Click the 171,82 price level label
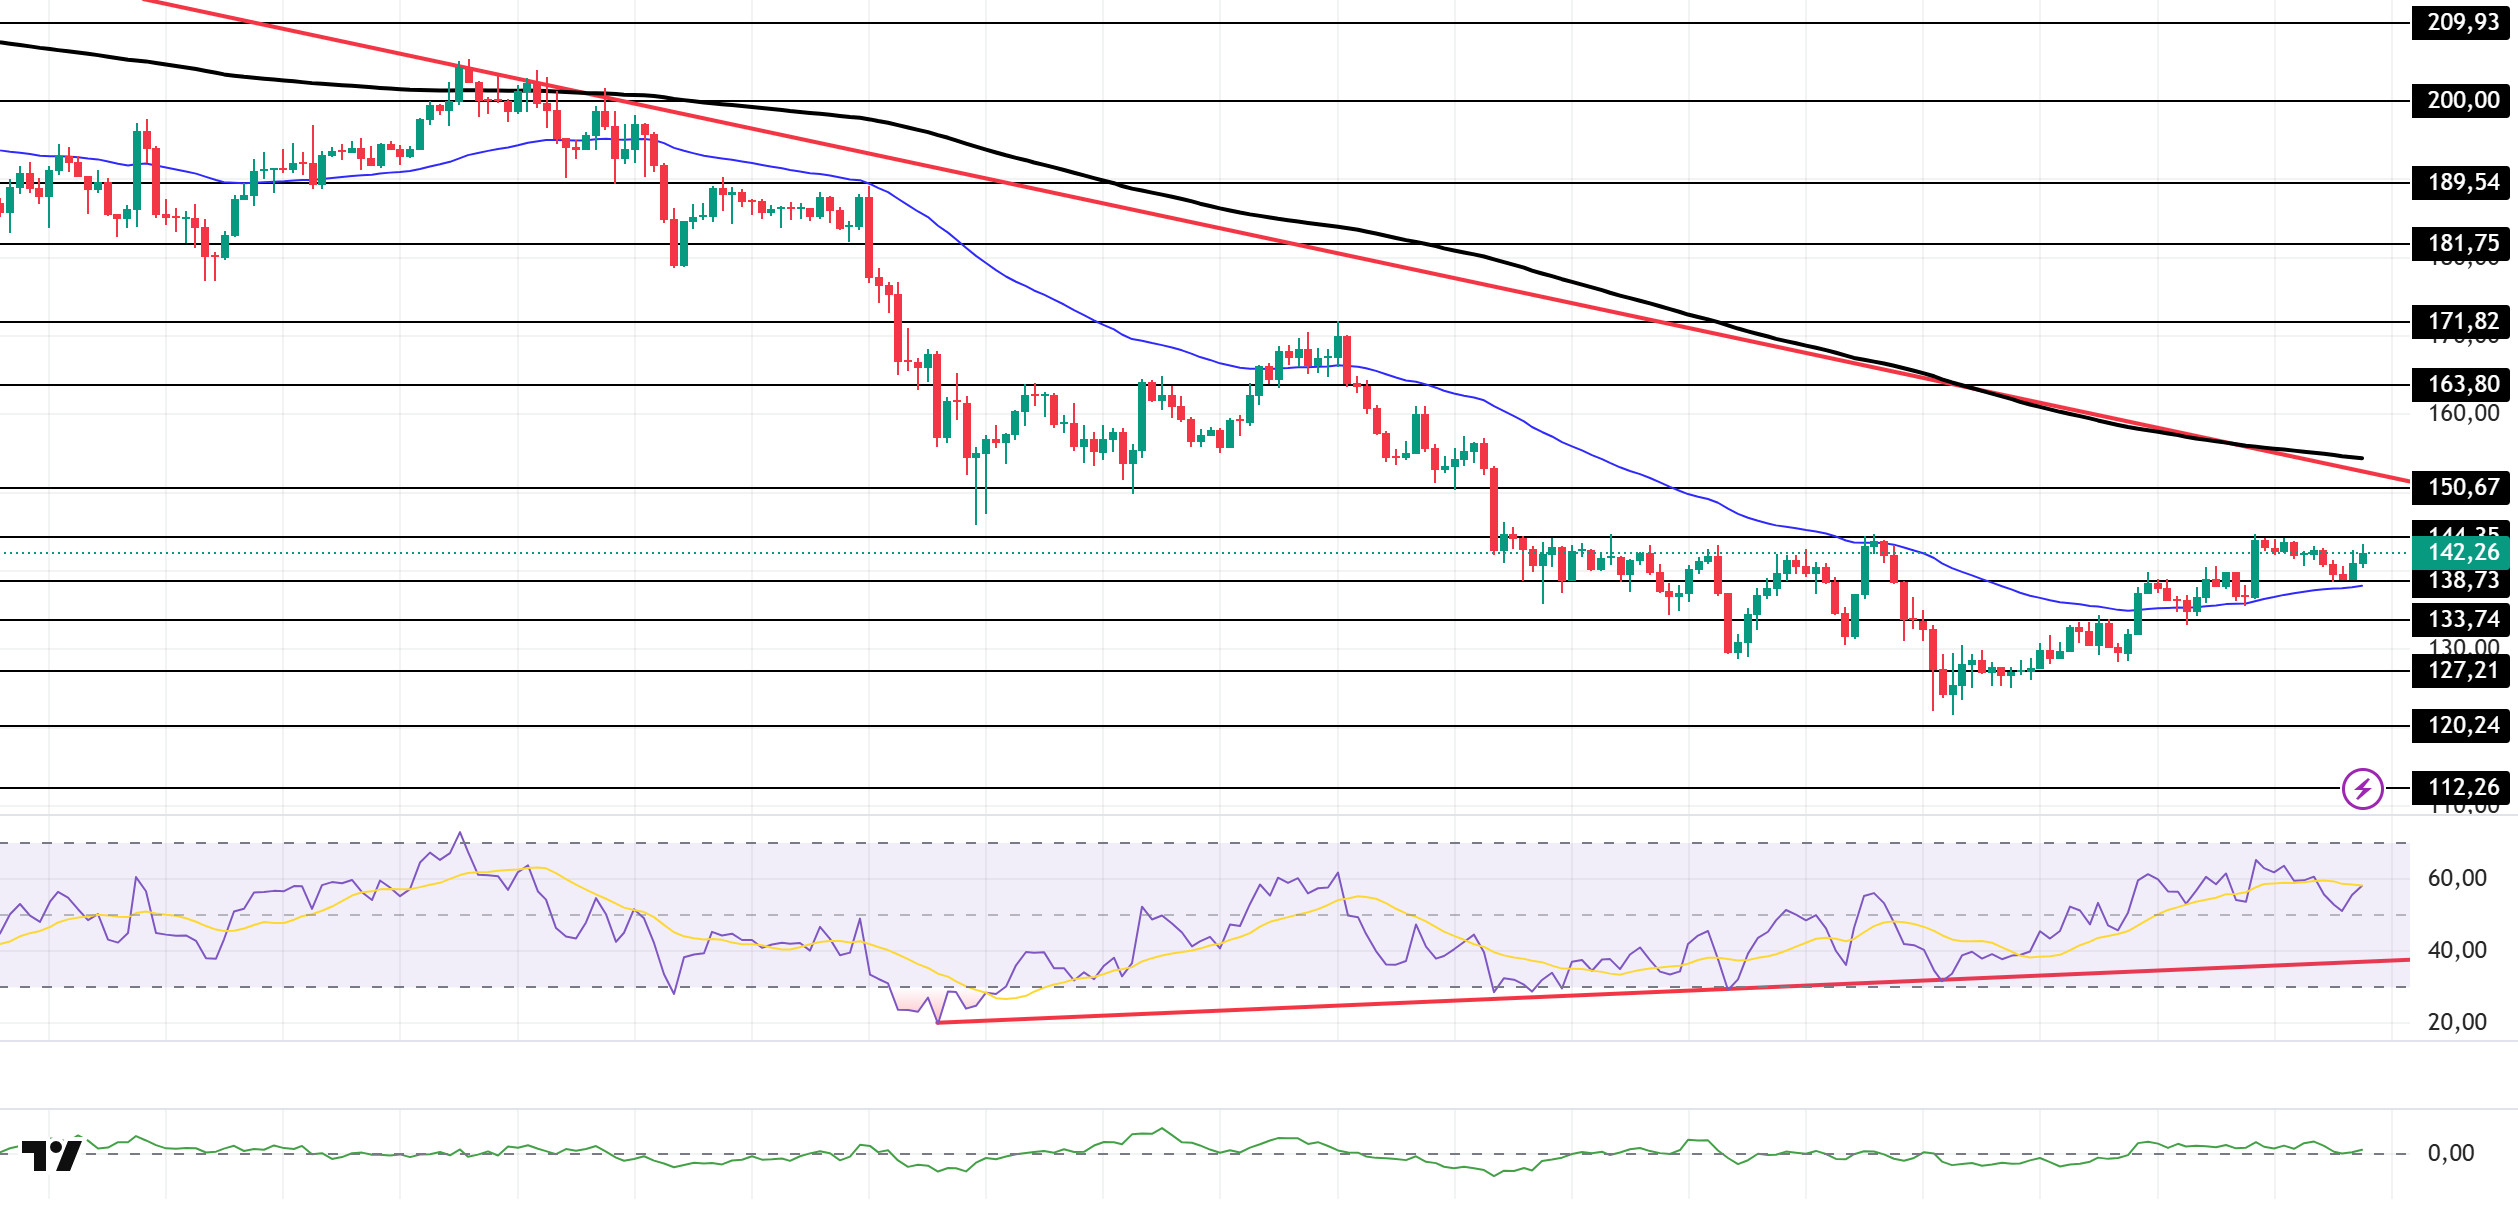2518x1207 pixels. (2462, 321)
